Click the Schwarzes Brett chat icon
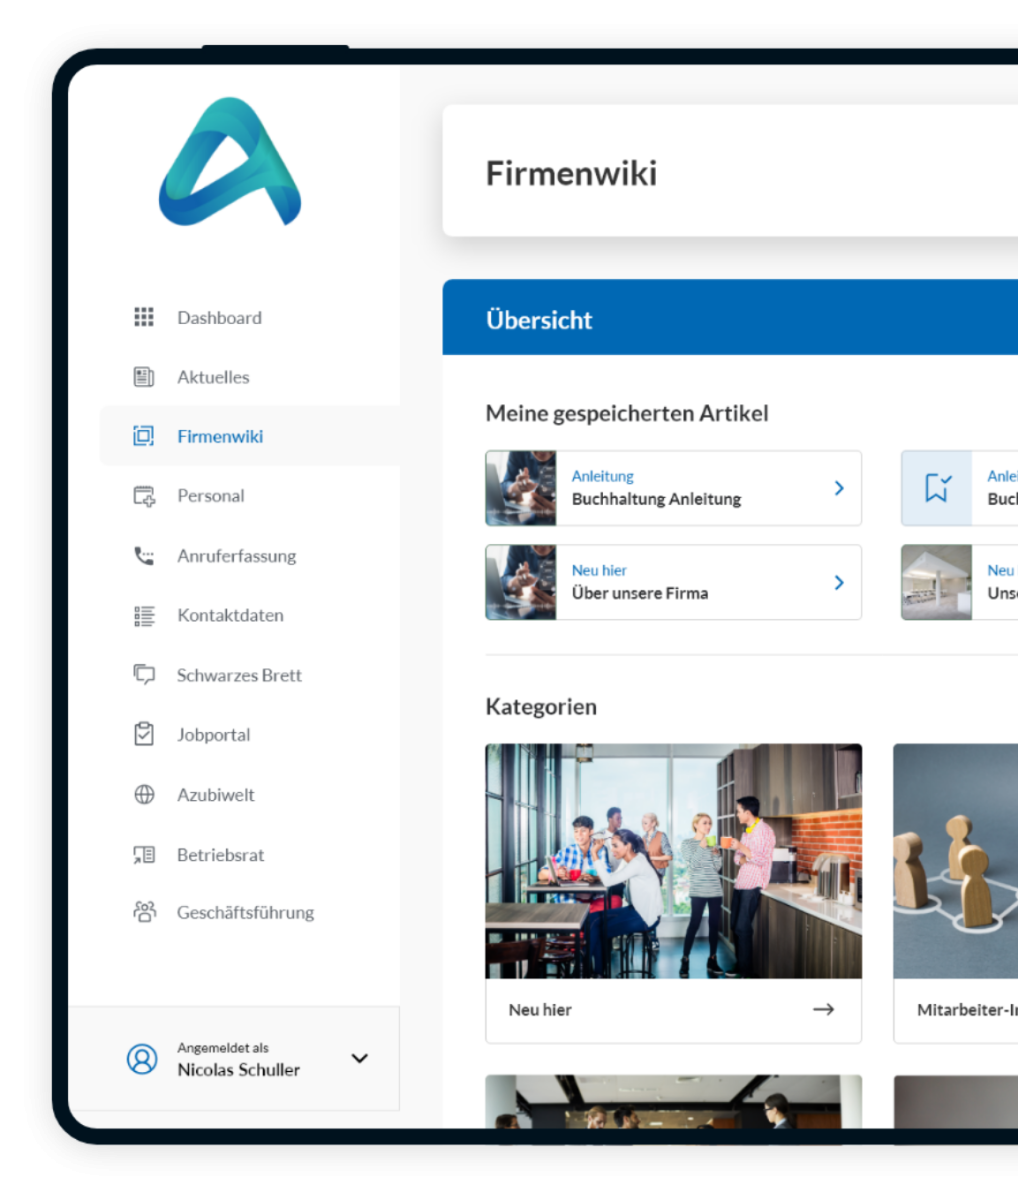 [x=144, y=675]
